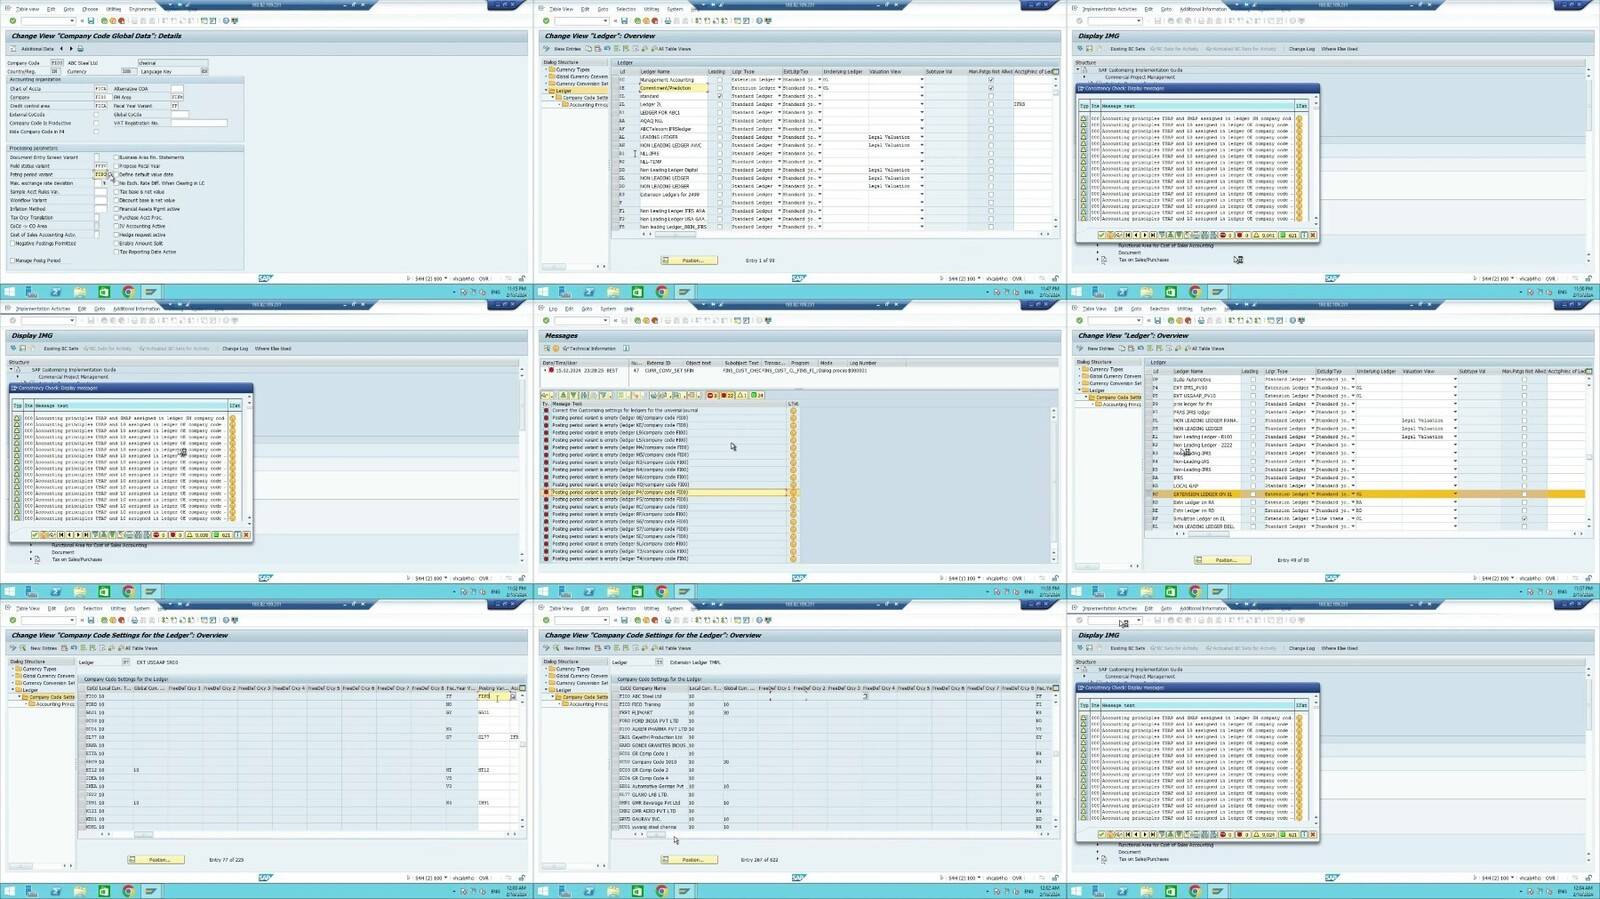The height and width of the screenshot is (899, 1600).
Task: Go to previous entry in Company Code Global Data window
Action: coord(61,48)
